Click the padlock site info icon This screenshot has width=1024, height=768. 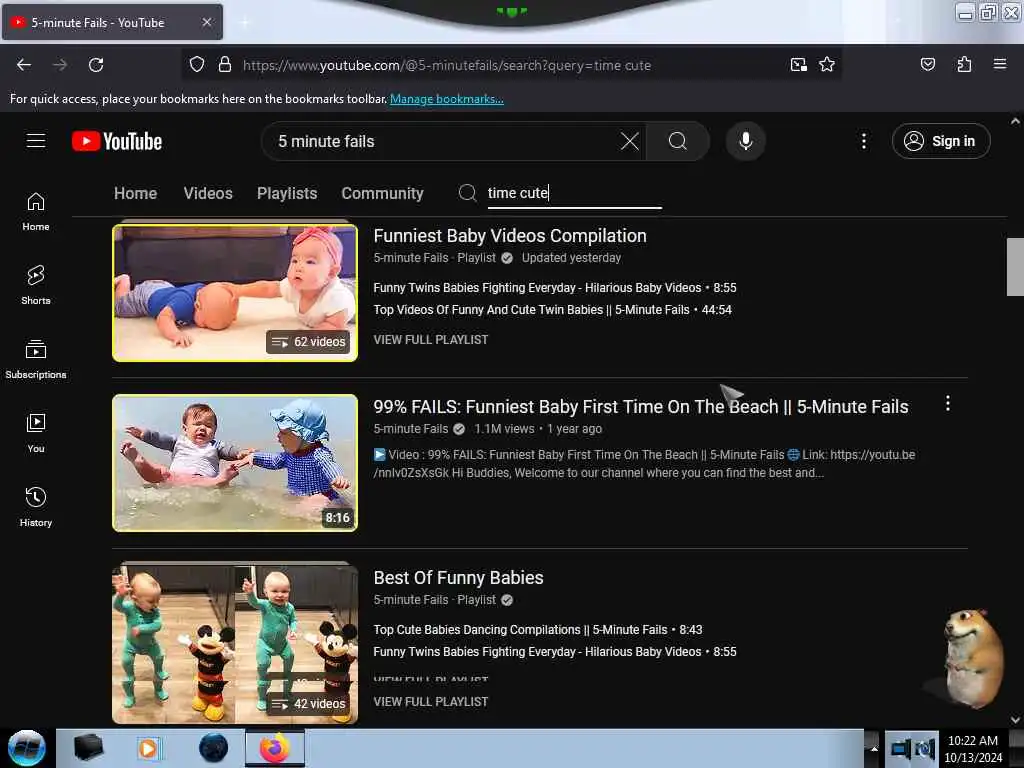point(225,65)
